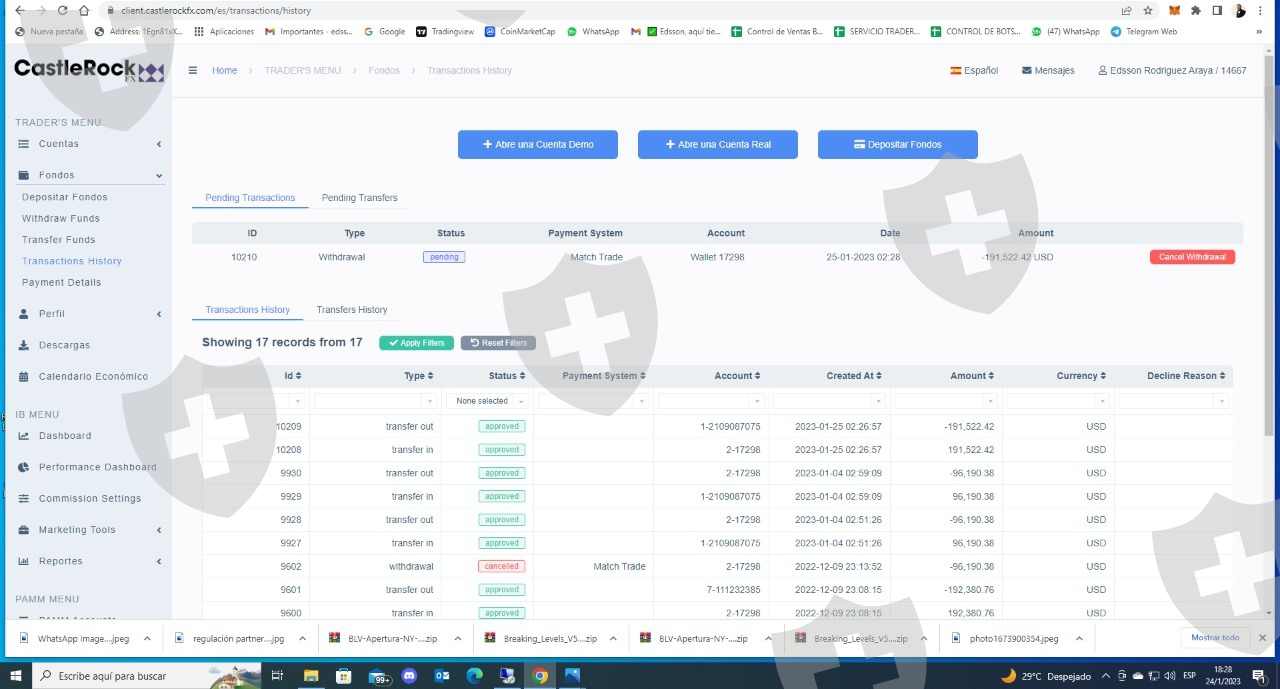Screen dimensions: 1280x689
Task: Open Performance Dashboard pie icon
Action: [24, 467]
